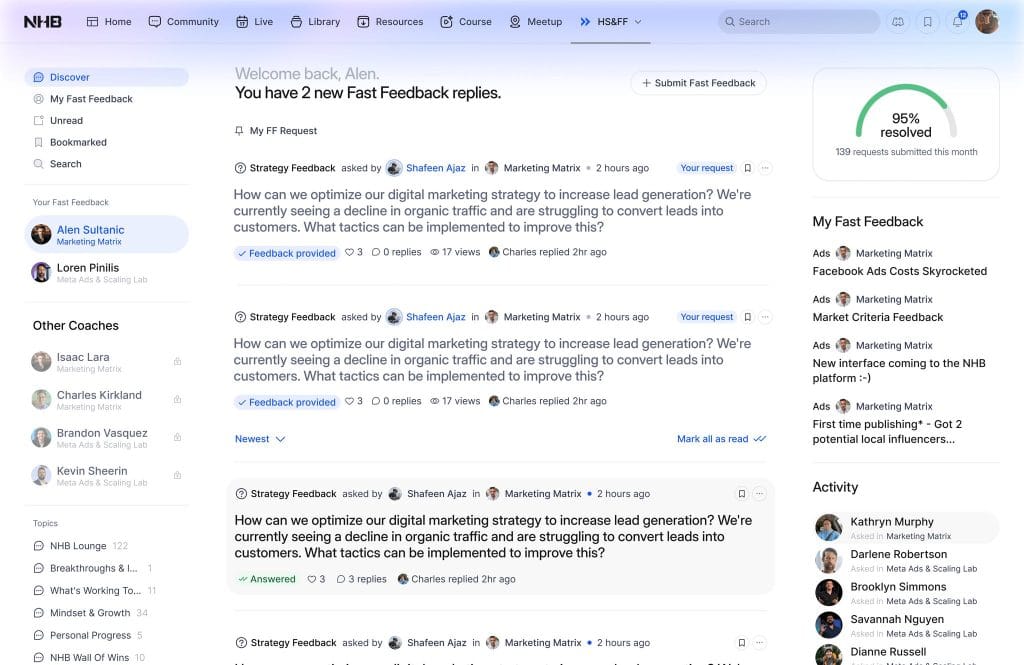The width and height of the screenshot is (1024, 665).
Task: Open the Newest sort dropdown
Action: (260, 439)
